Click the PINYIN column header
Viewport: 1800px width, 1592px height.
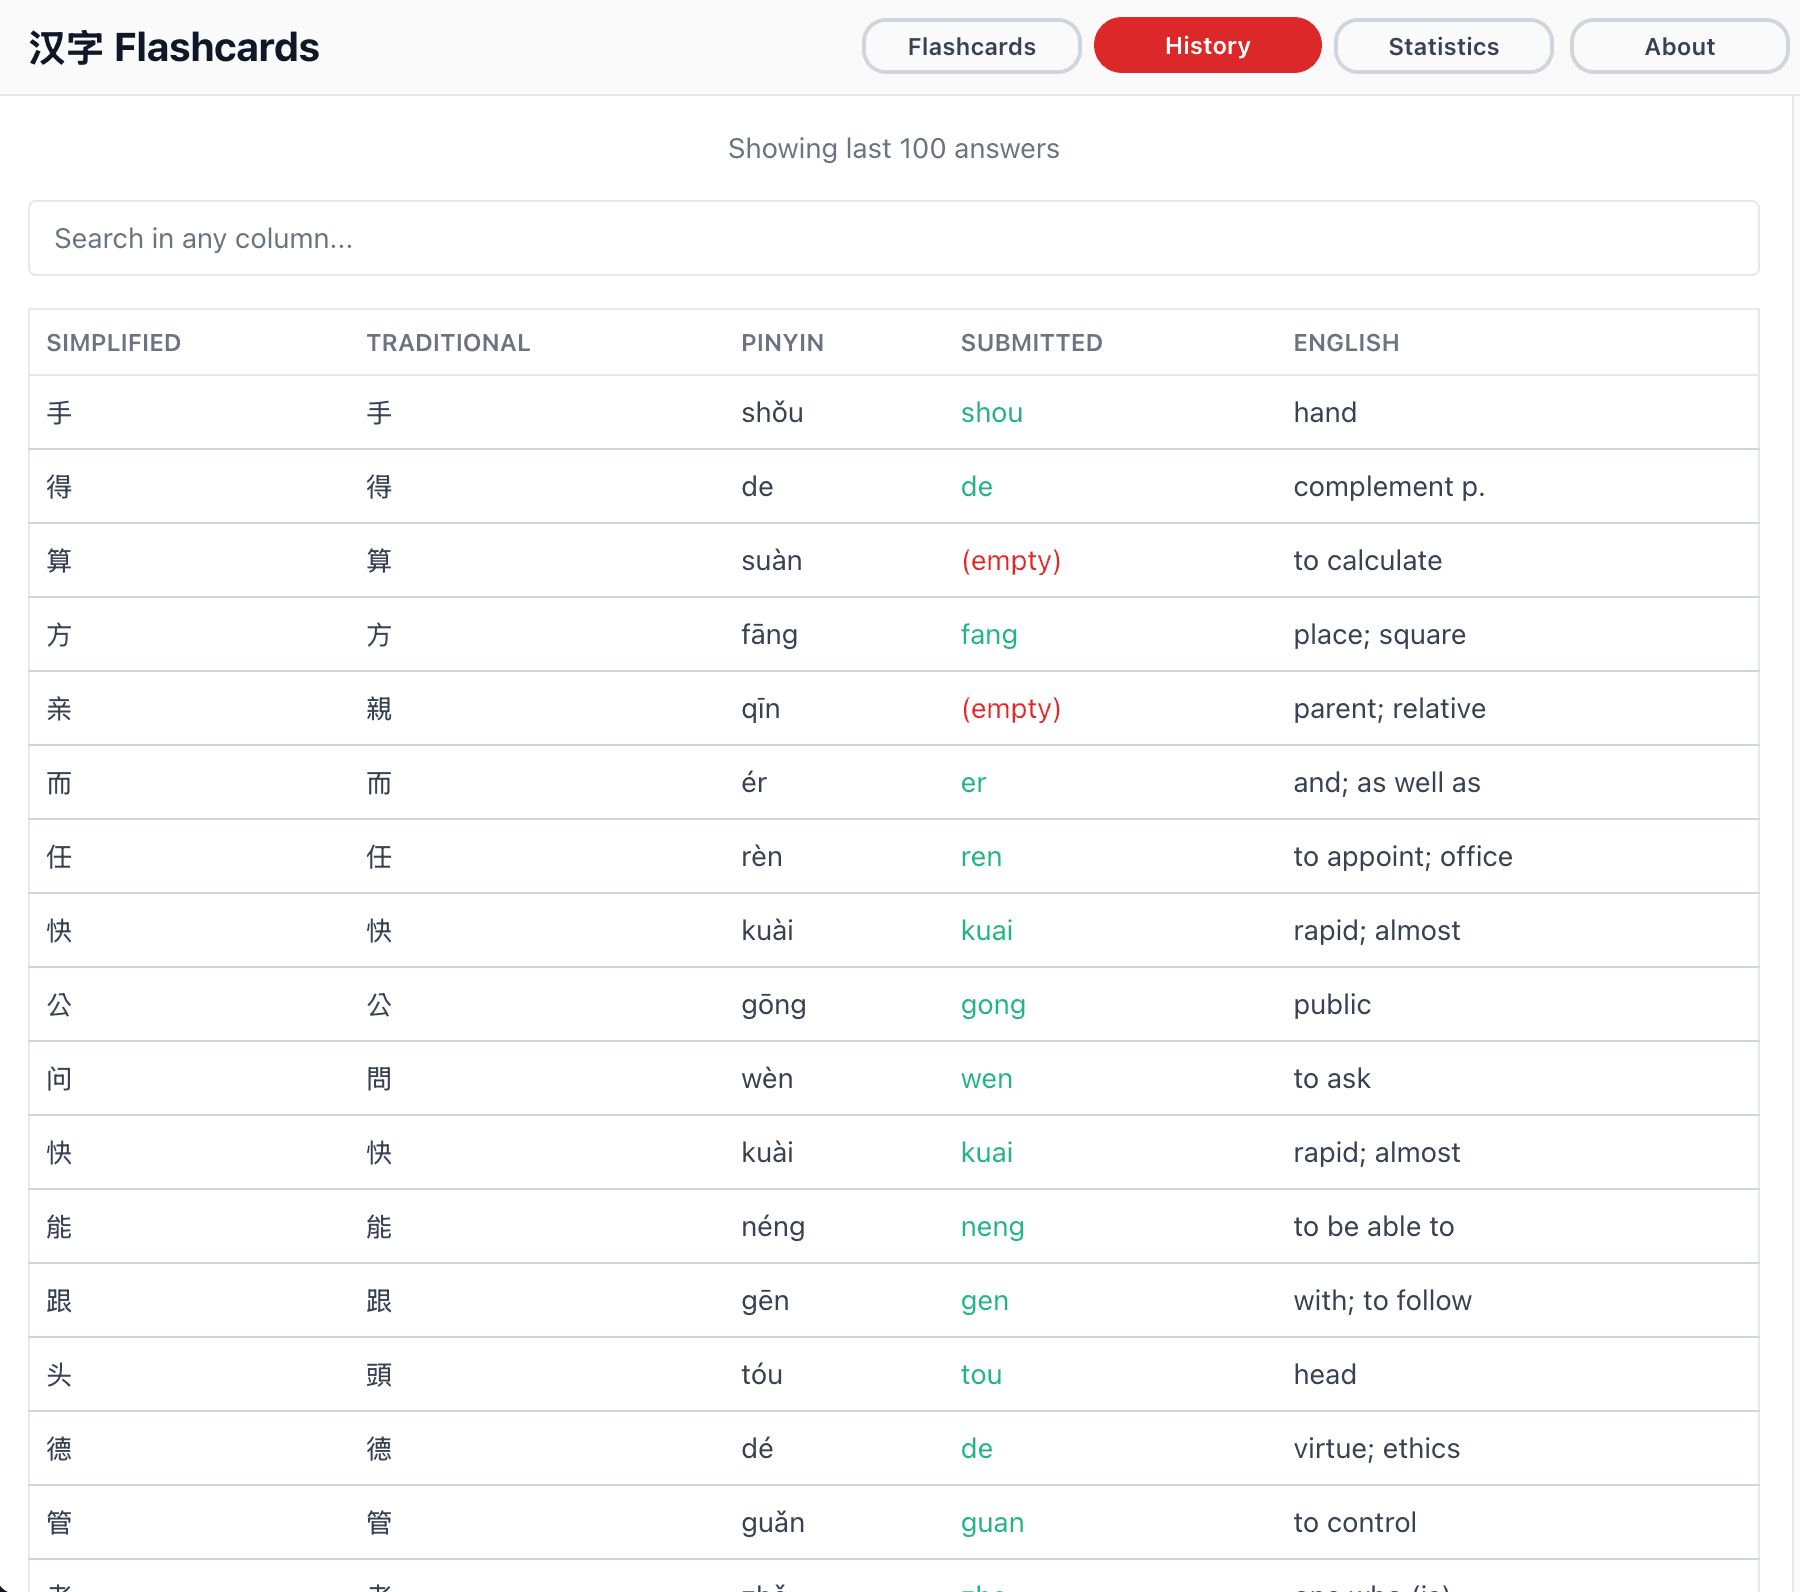tap(782, 343)
